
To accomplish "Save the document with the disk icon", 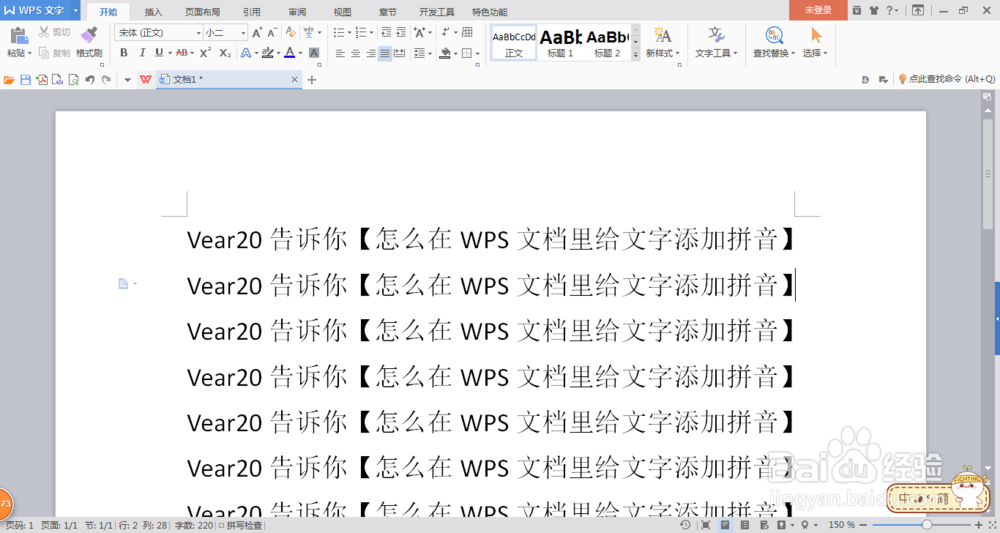I will tap(26, 80).
